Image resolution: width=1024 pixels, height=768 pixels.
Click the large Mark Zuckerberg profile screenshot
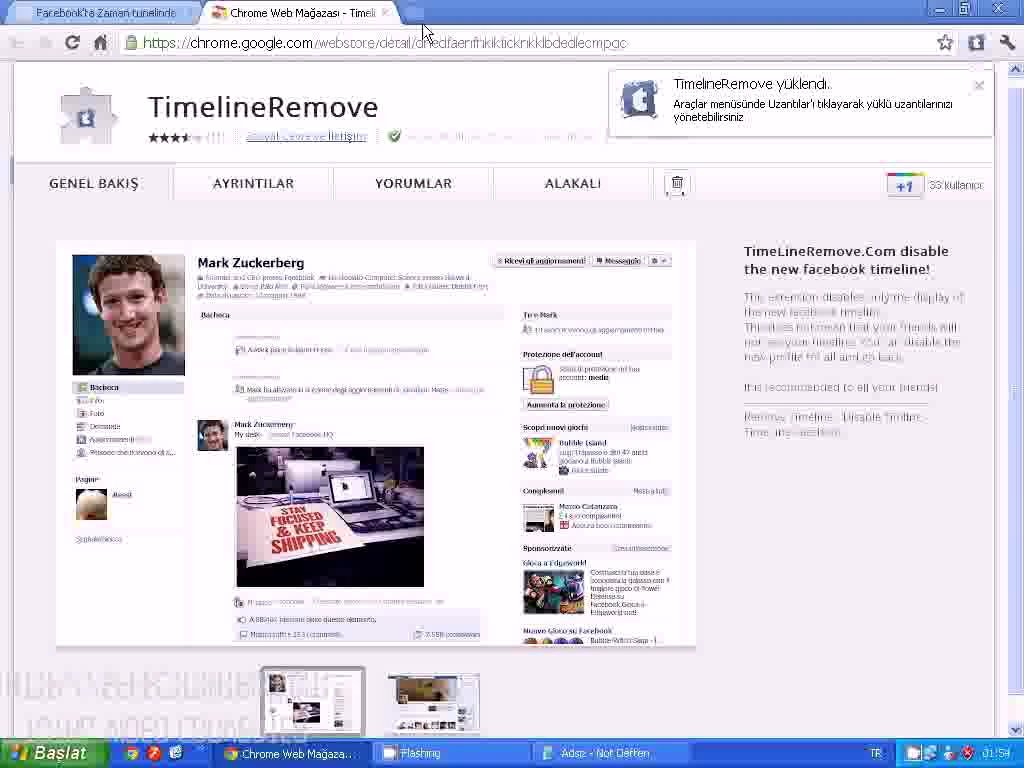coord(376,444)
